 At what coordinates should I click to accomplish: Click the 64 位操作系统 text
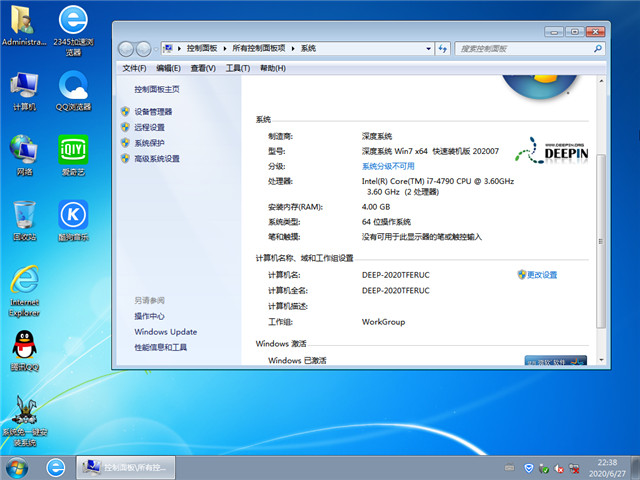click(x=386, y=222)
